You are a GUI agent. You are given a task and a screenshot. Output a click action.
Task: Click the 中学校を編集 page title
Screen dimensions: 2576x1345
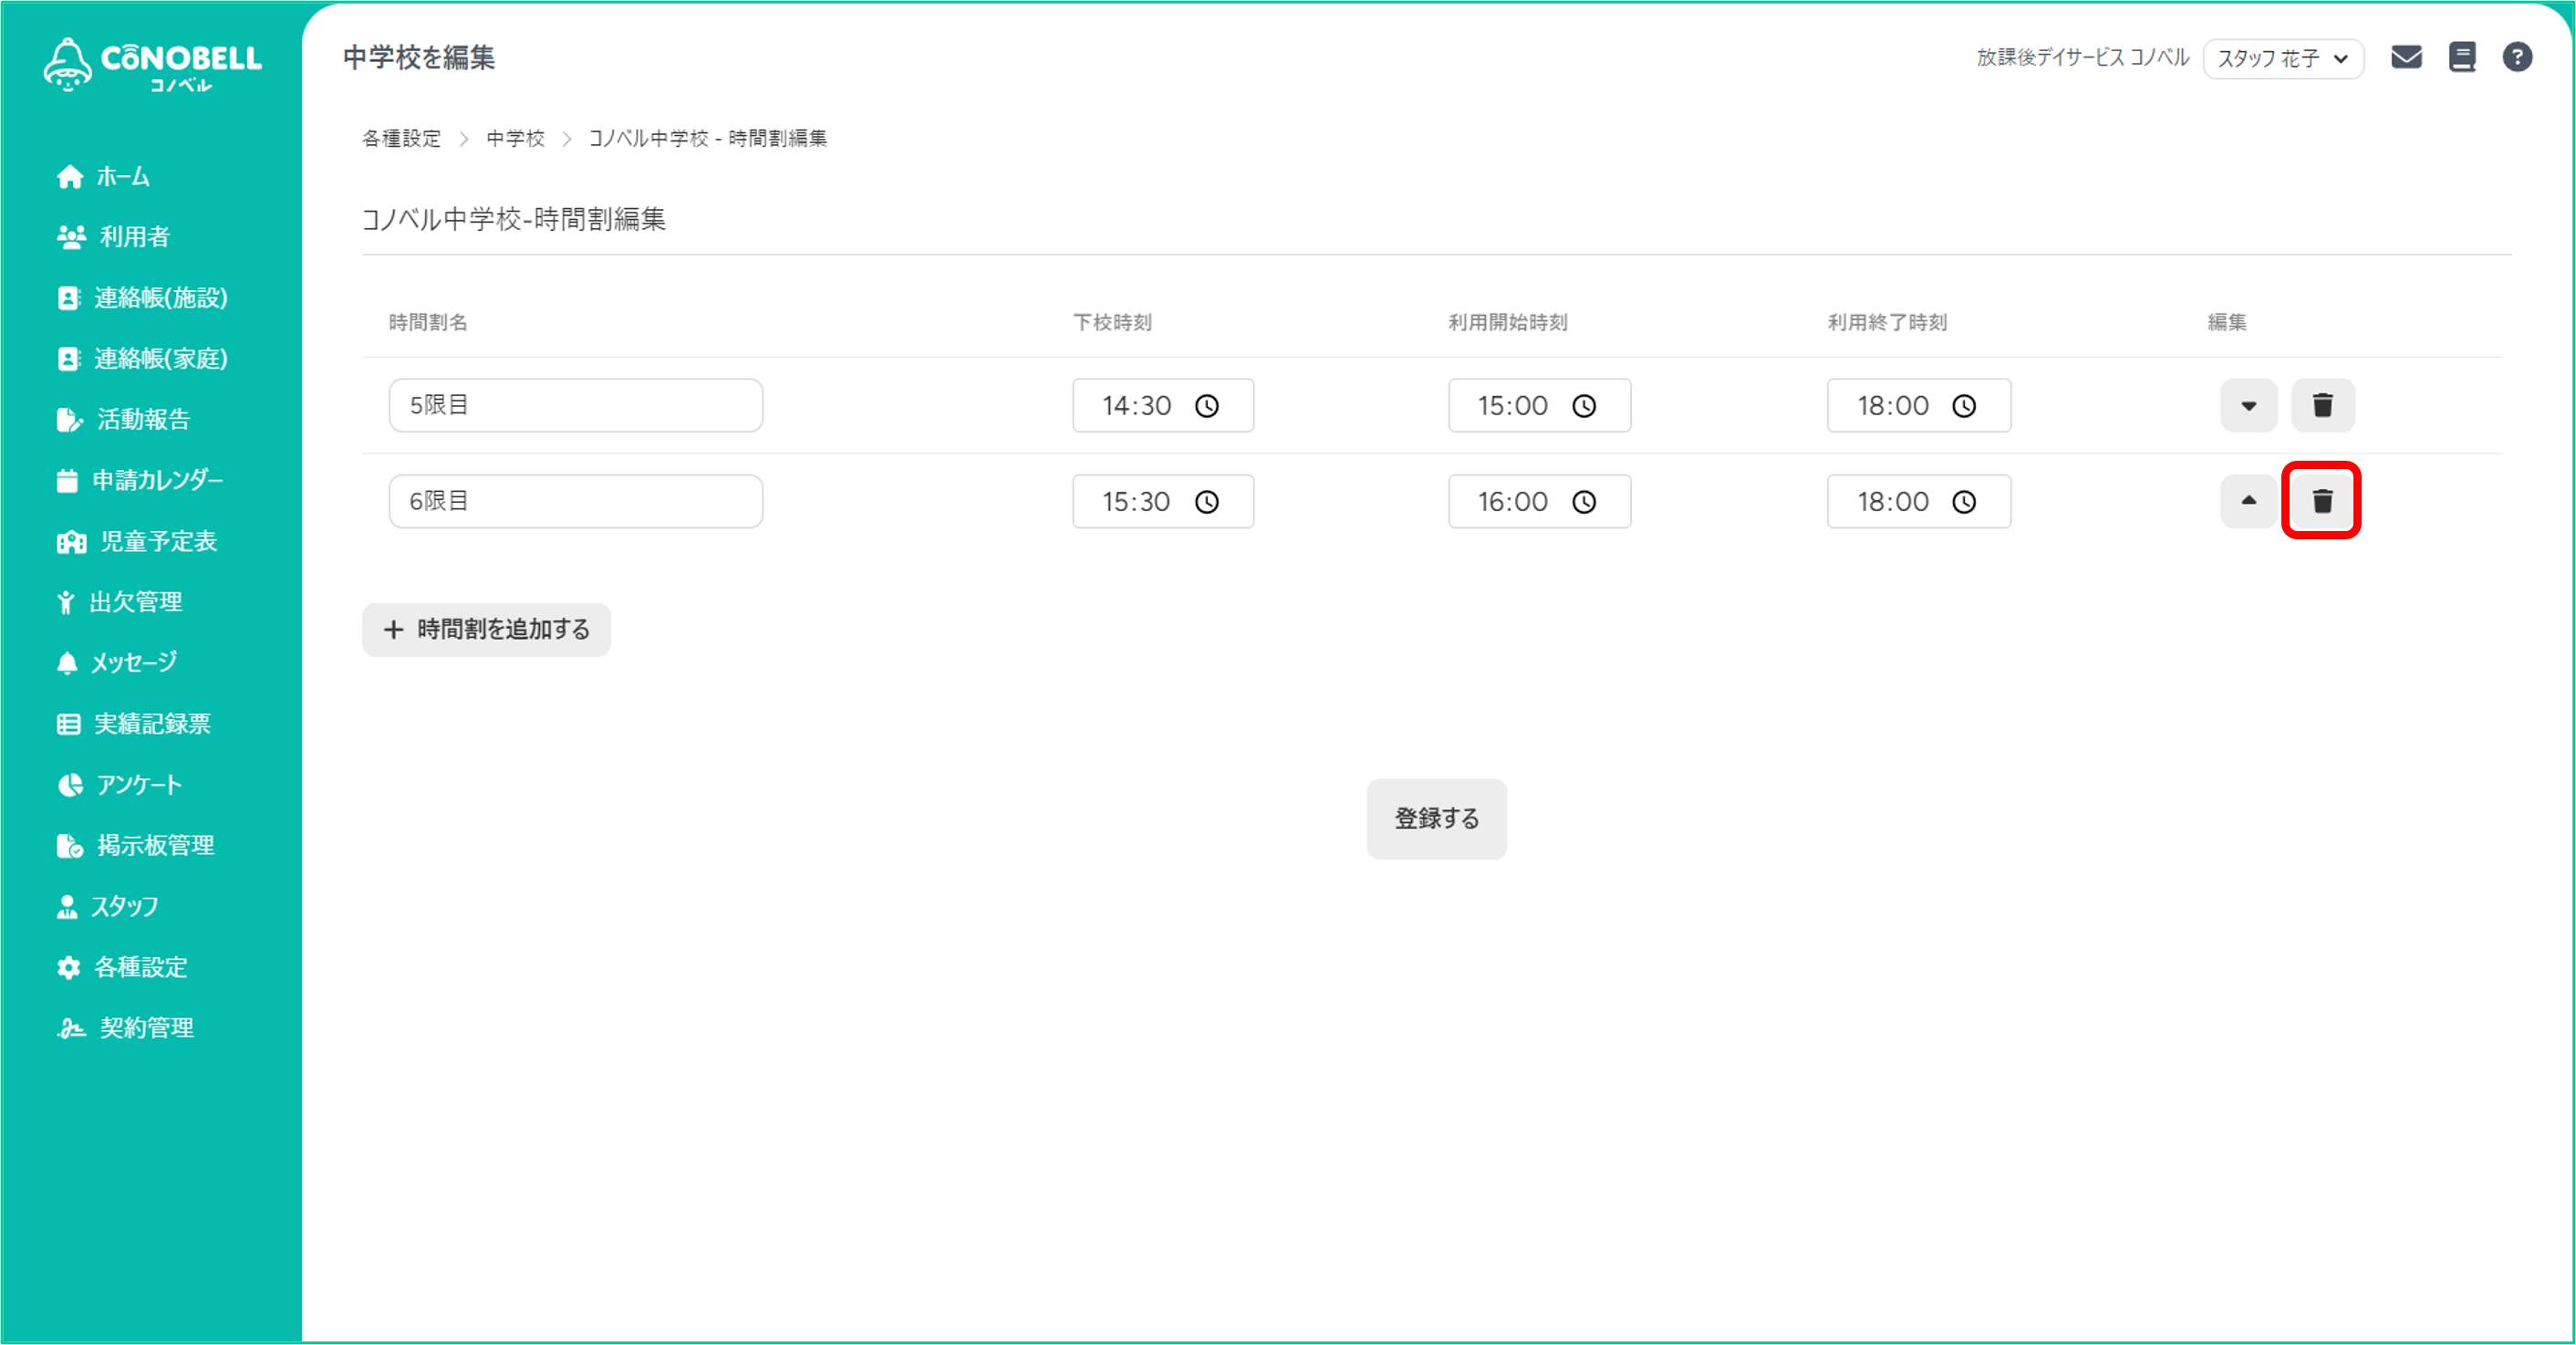[x=419, y=57]
